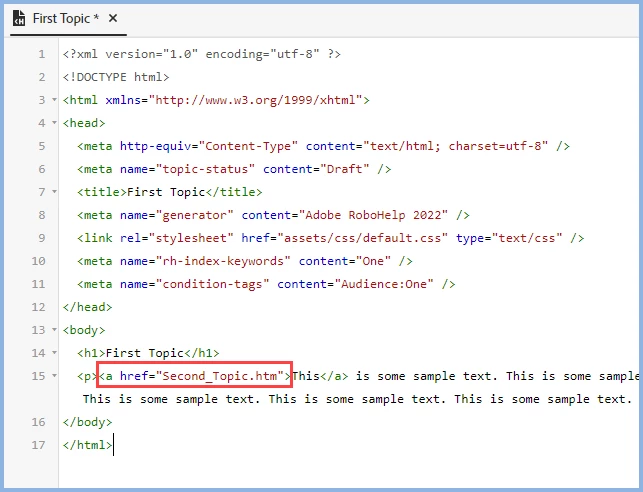Screen dimensions: 643x492
Task: Click line number 2 in the gutter
Action: coord(41,77)
